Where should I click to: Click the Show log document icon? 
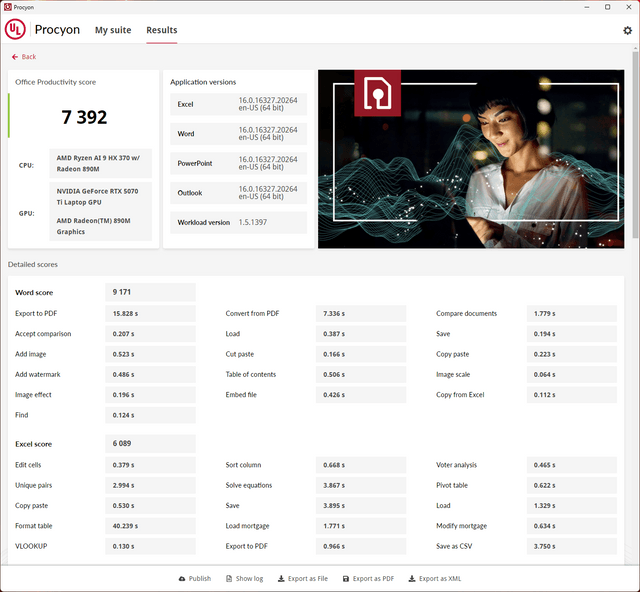click(x=229, y=579)
